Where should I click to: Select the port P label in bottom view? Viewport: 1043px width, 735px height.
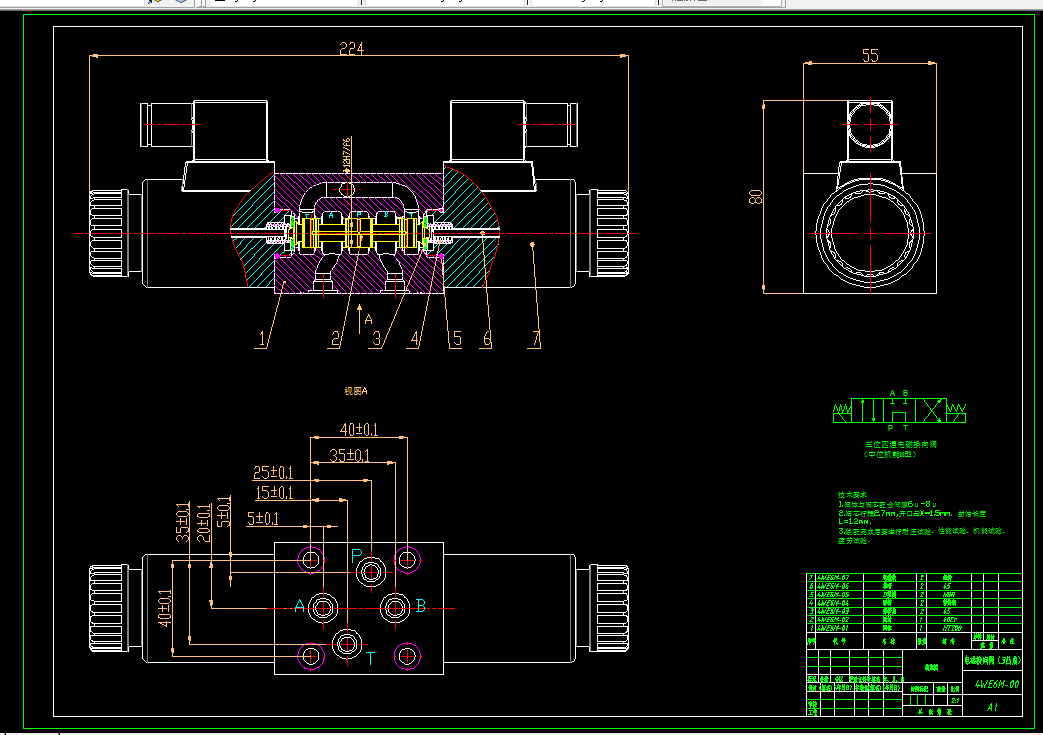tap(356, 555)
